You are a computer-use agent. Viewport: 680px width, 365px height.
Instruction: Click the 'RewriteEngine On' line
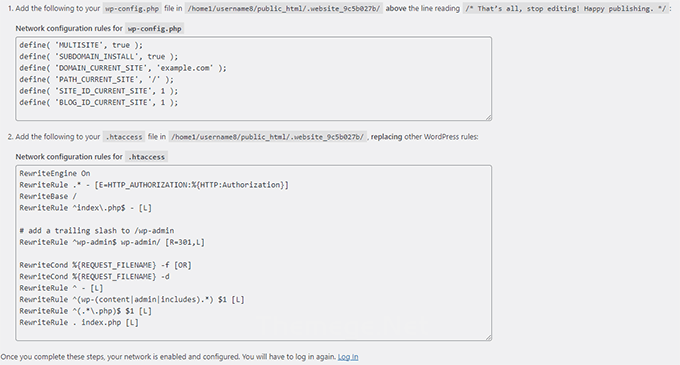[55, 173]
